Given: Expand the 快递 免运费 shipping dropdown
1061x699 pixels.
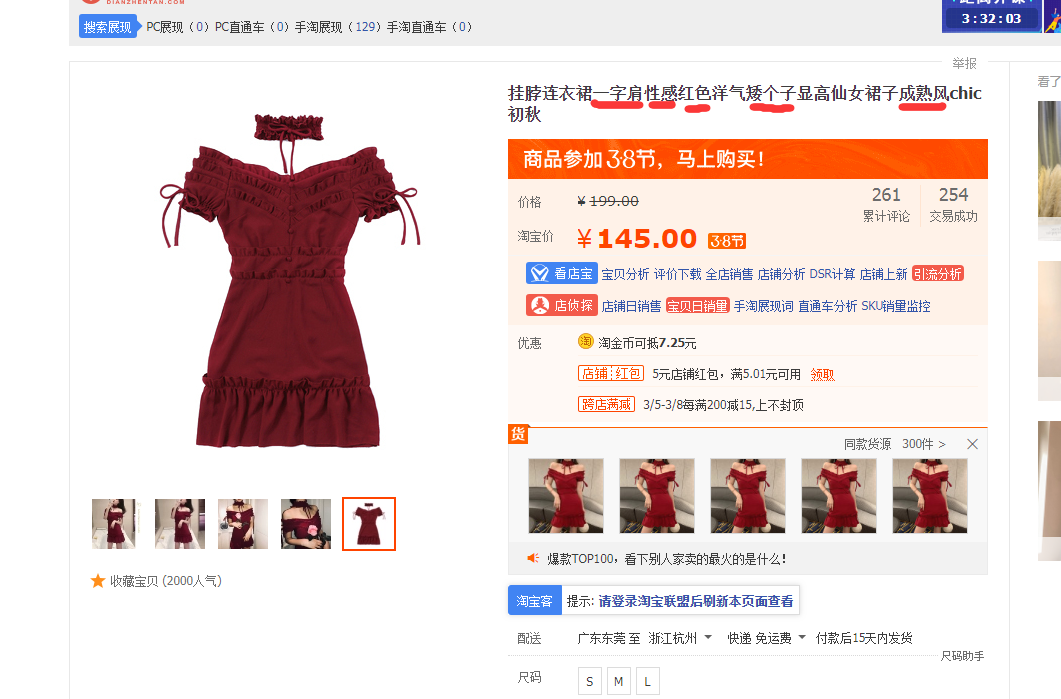Looking at the screenshot, I should click(x=767, y=637).
